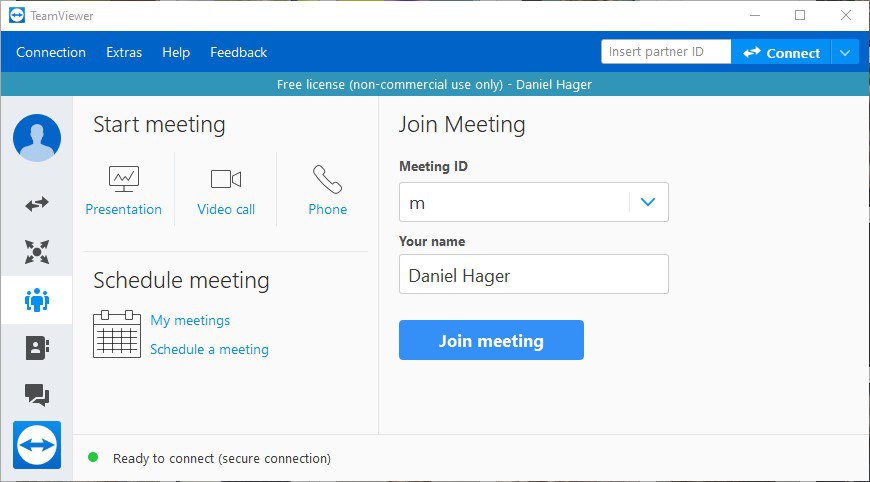Open Computers & Contacts sidebar icon
Viewport: 870px width, 482px height.
(x=37, y=348)
